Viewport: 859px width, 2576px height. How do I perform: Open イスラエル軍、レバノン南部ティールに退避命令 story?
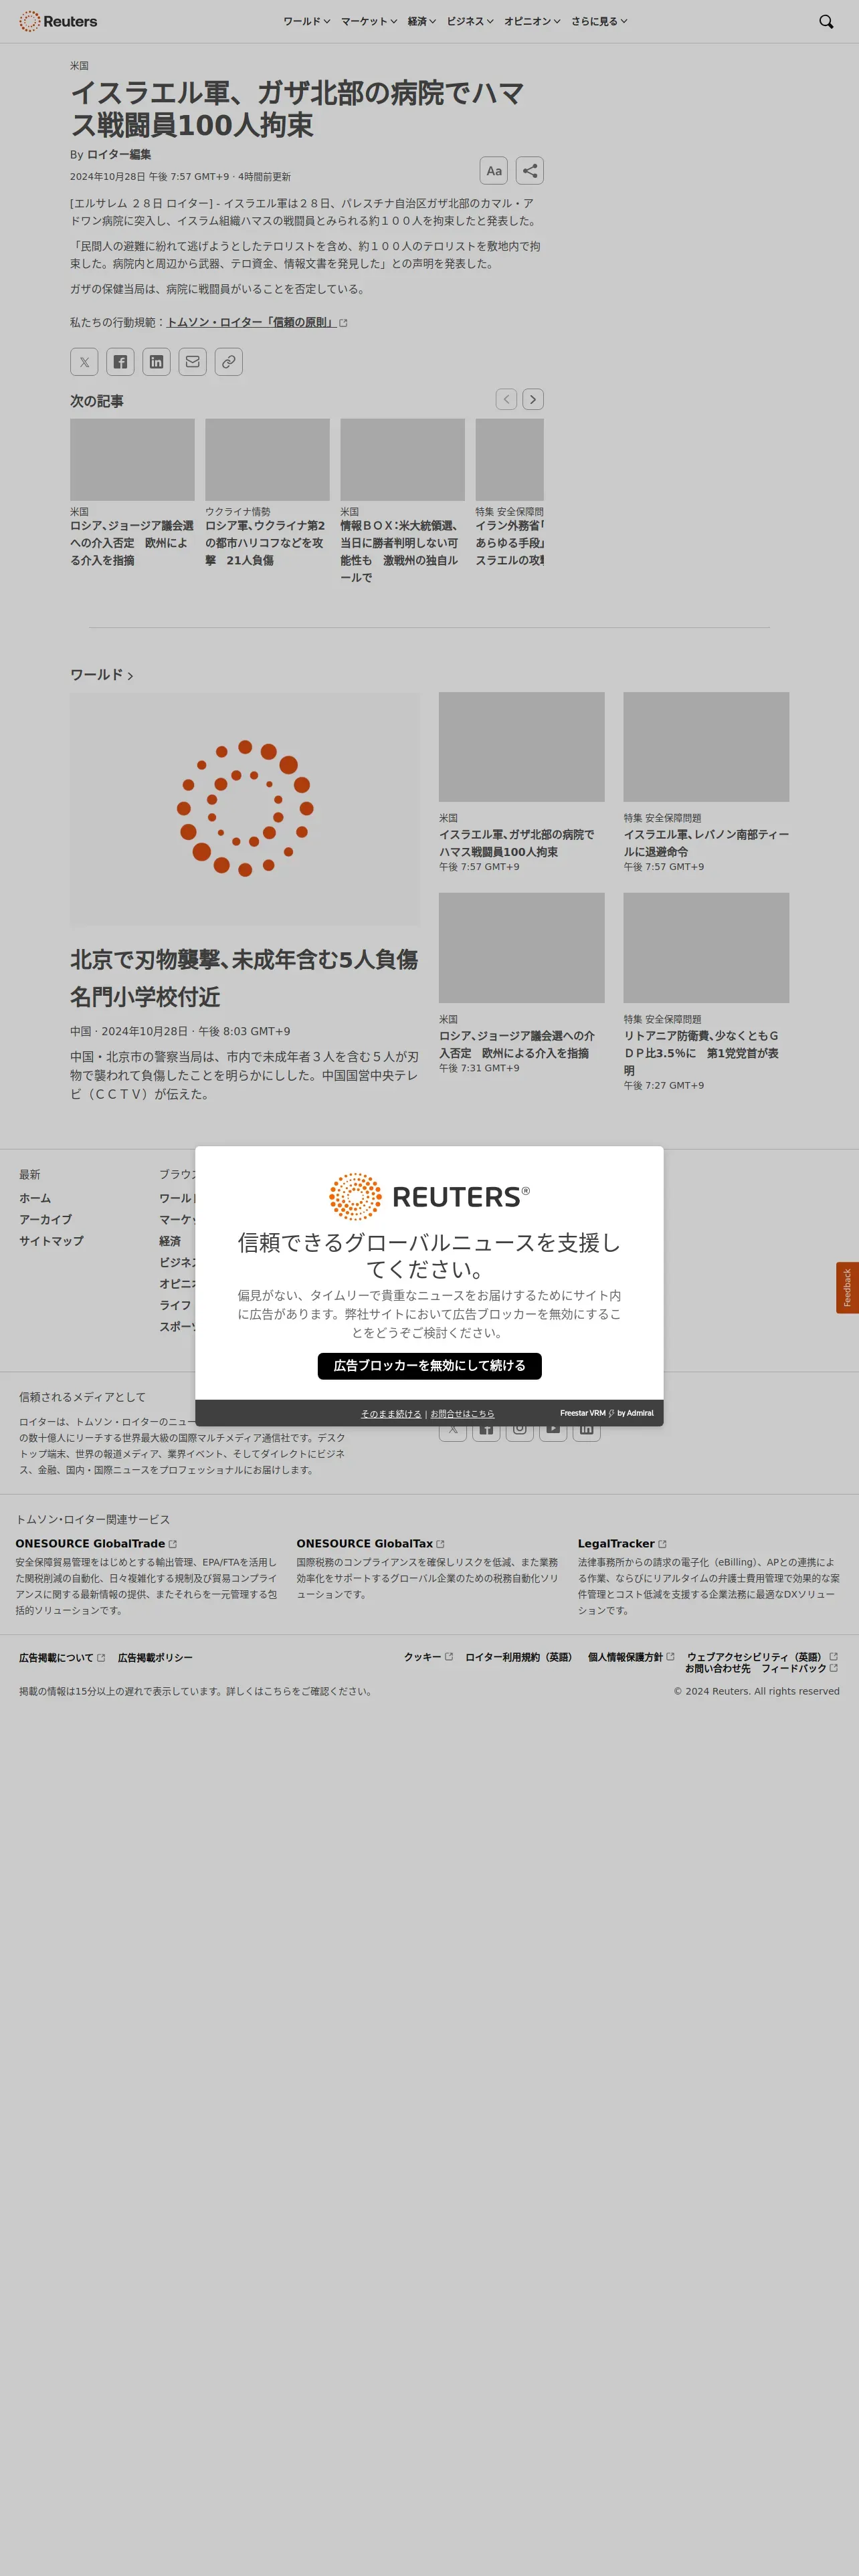pyautogui.click(x=706, y=843)
